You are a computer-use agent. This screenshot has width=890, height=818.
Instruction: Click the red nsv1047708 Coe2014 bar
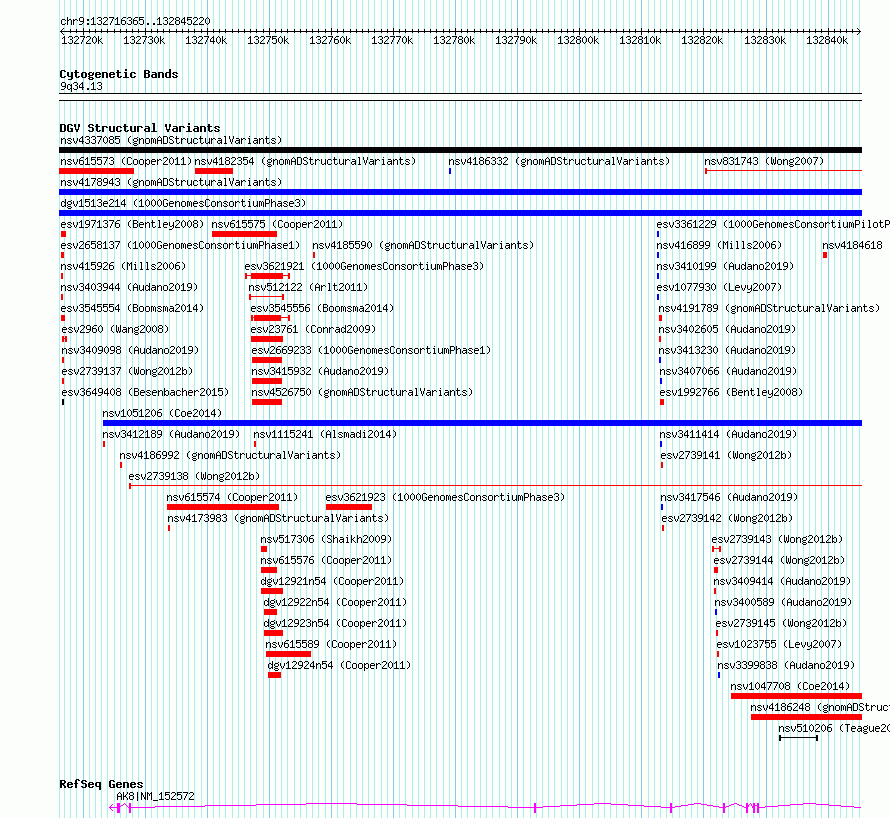coord(796,696)
